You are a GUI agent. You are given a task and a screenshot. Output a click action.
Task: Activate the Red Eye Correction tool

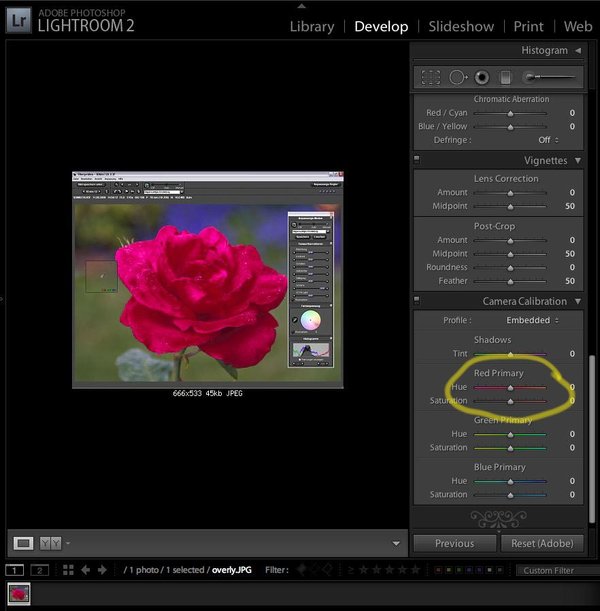tap(482, 77)
